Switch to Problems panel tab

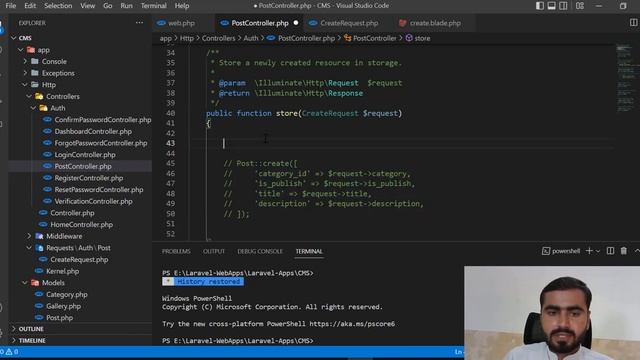176,251
